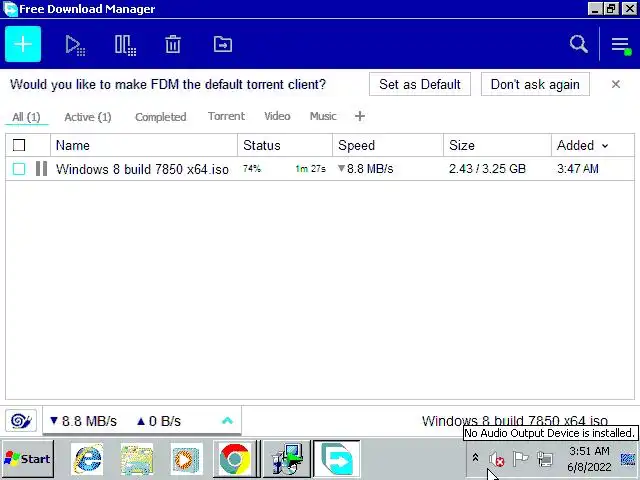Launch Internet Explorer from the taskbar
The width and height of the screenshot is (640, 480).
[87, 459]
